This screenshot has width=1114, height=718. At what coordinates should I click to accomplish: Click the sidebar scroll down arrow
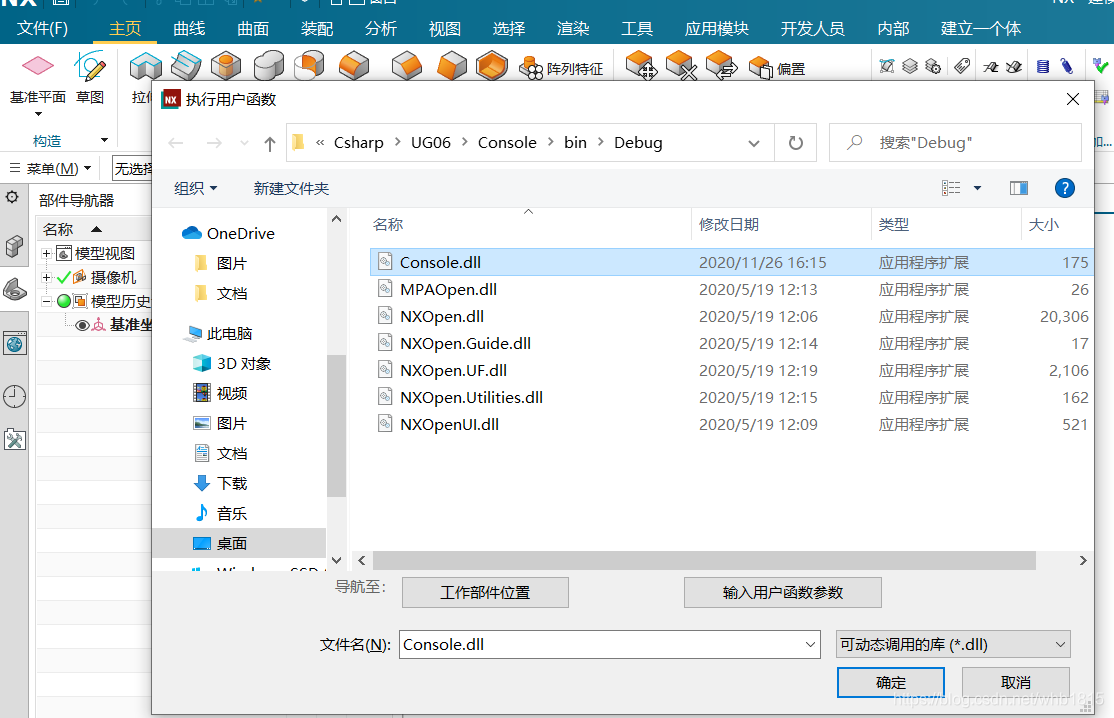pyautogui.click(x=337, y=560)
